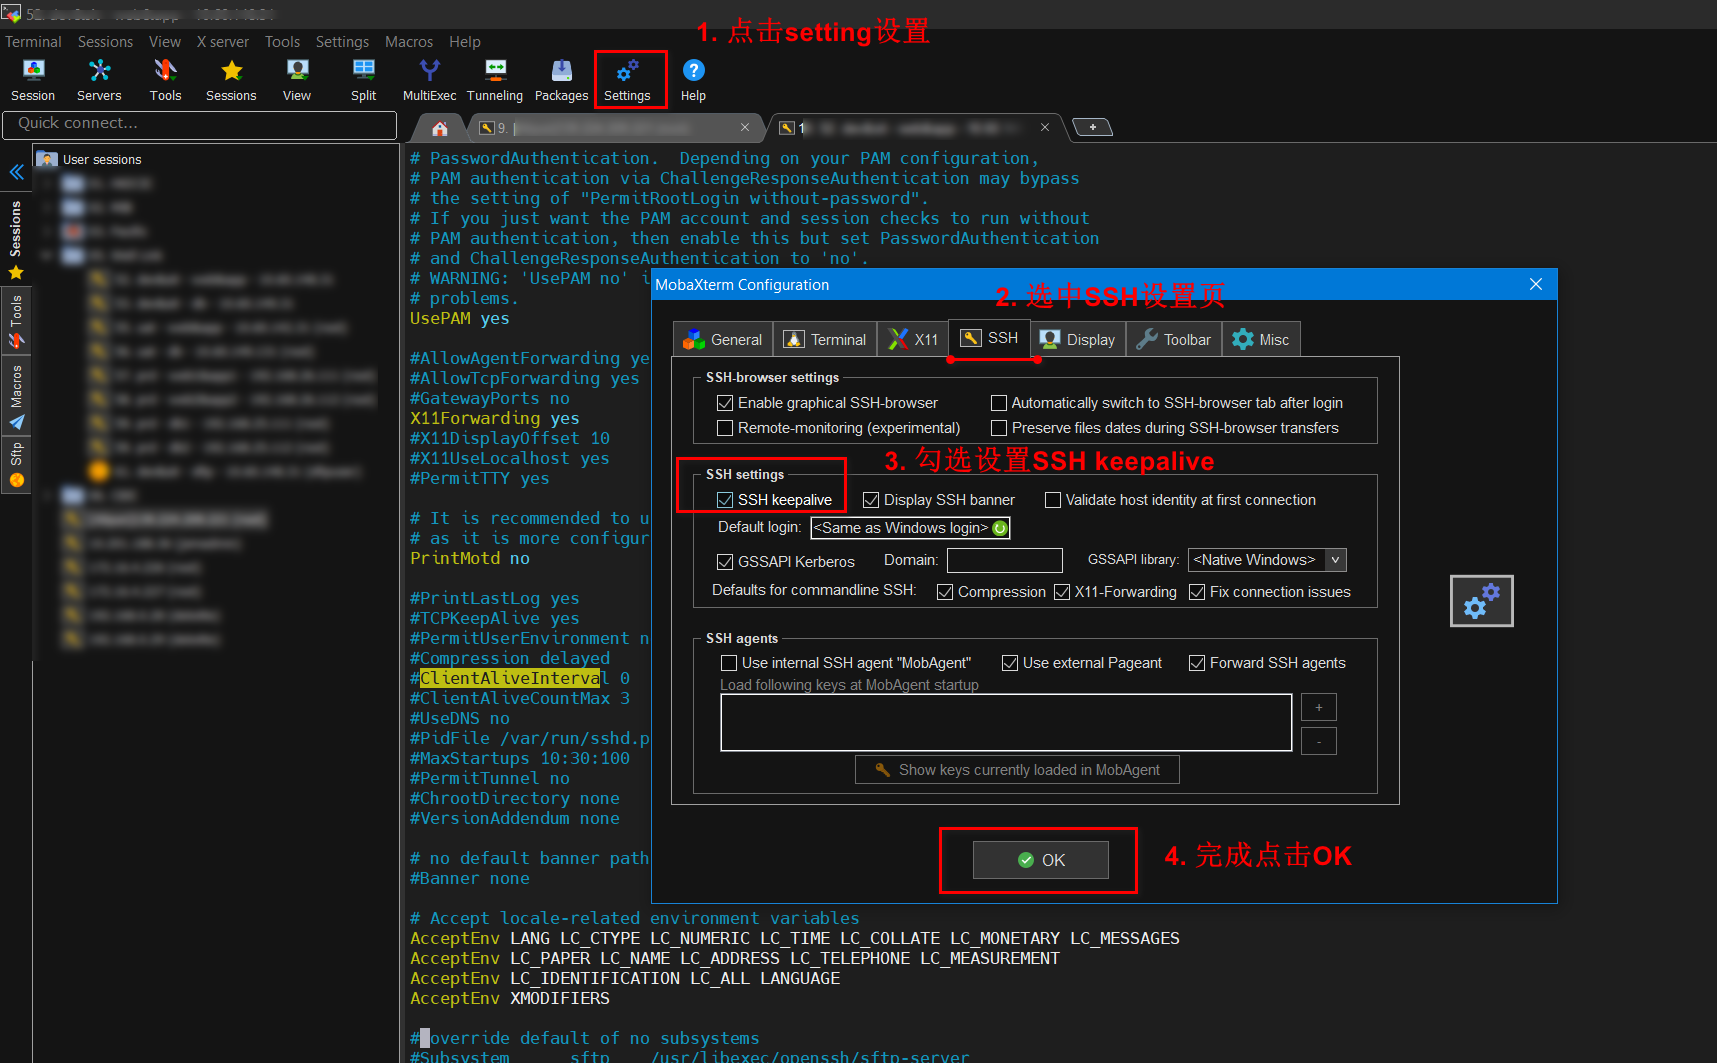Switch to the General configuration tab
This screenshot has height=1063, width=1717.
(723, 339)
